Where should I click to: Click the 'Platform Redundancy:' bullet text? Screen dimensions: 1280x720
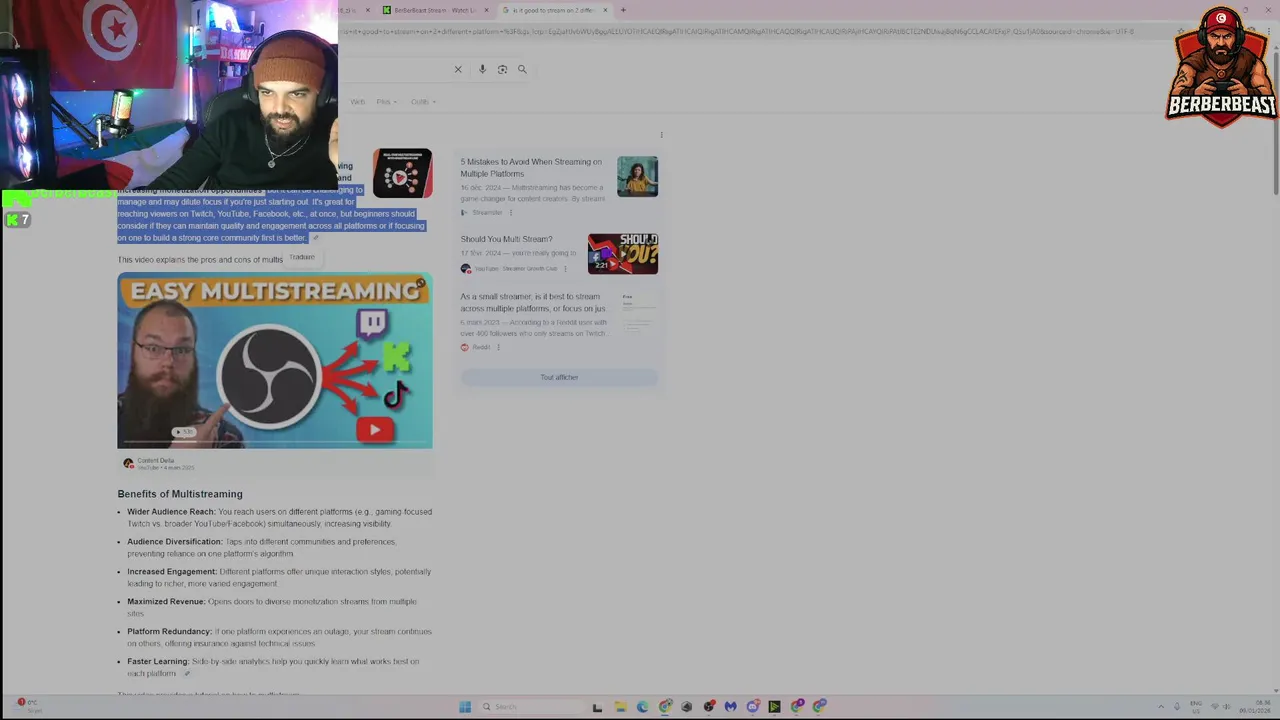click(x=170, y=632)
